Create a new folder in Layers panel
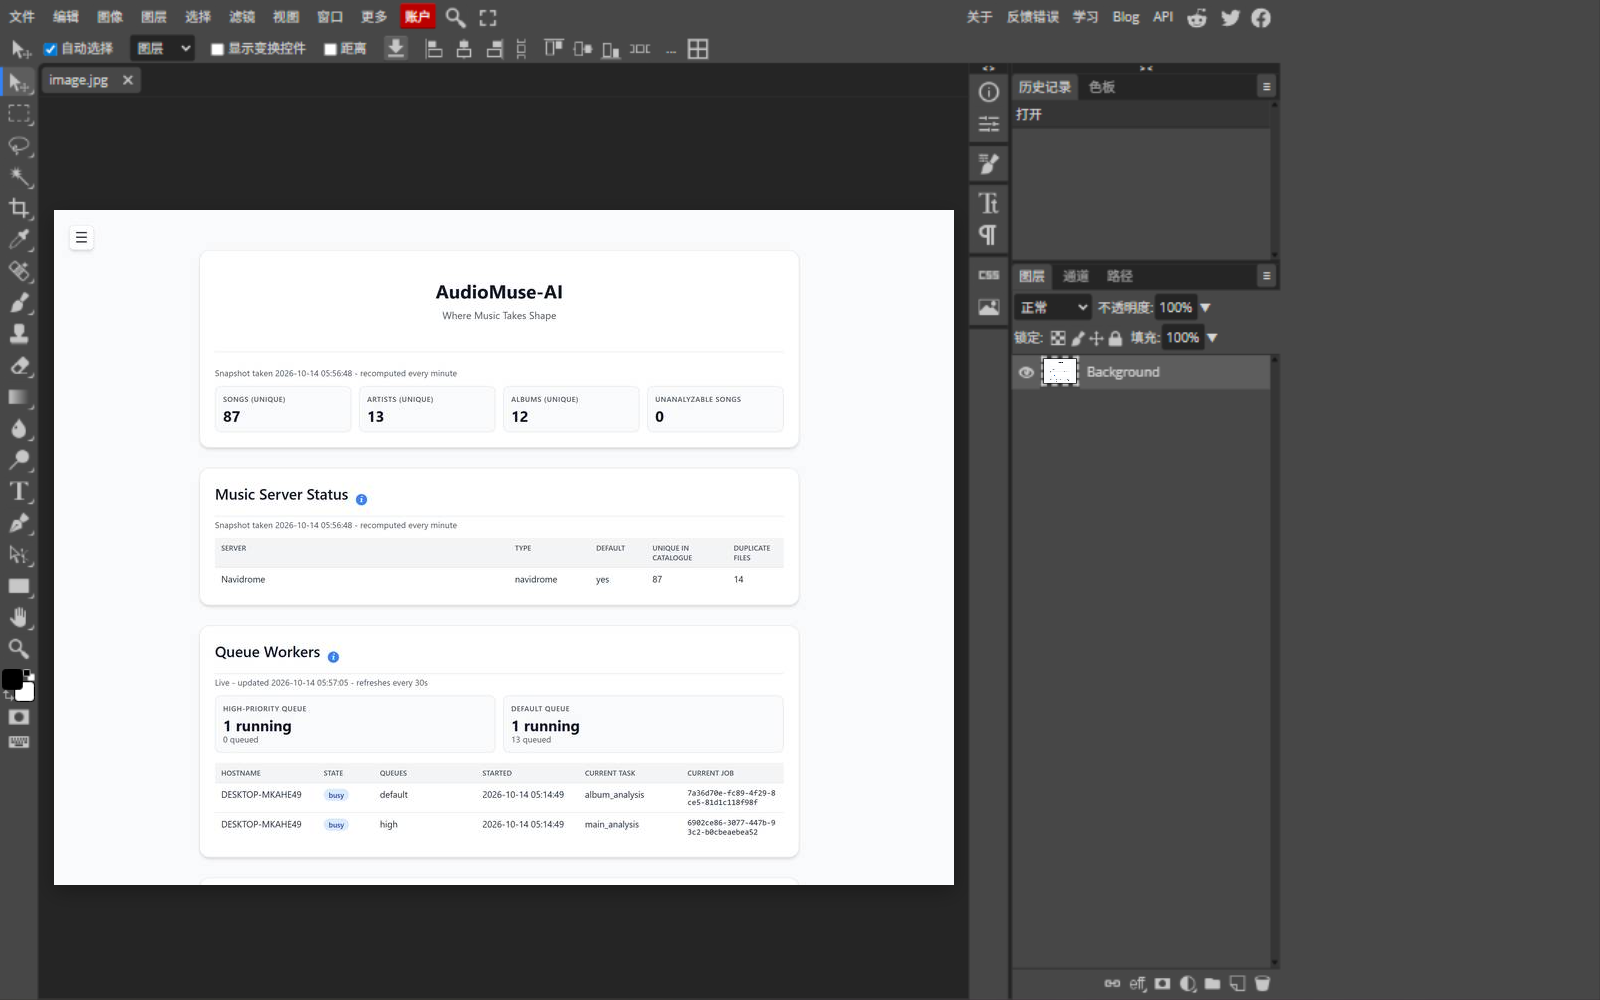This screenshot has height=1000, width=1600. 1212,983
